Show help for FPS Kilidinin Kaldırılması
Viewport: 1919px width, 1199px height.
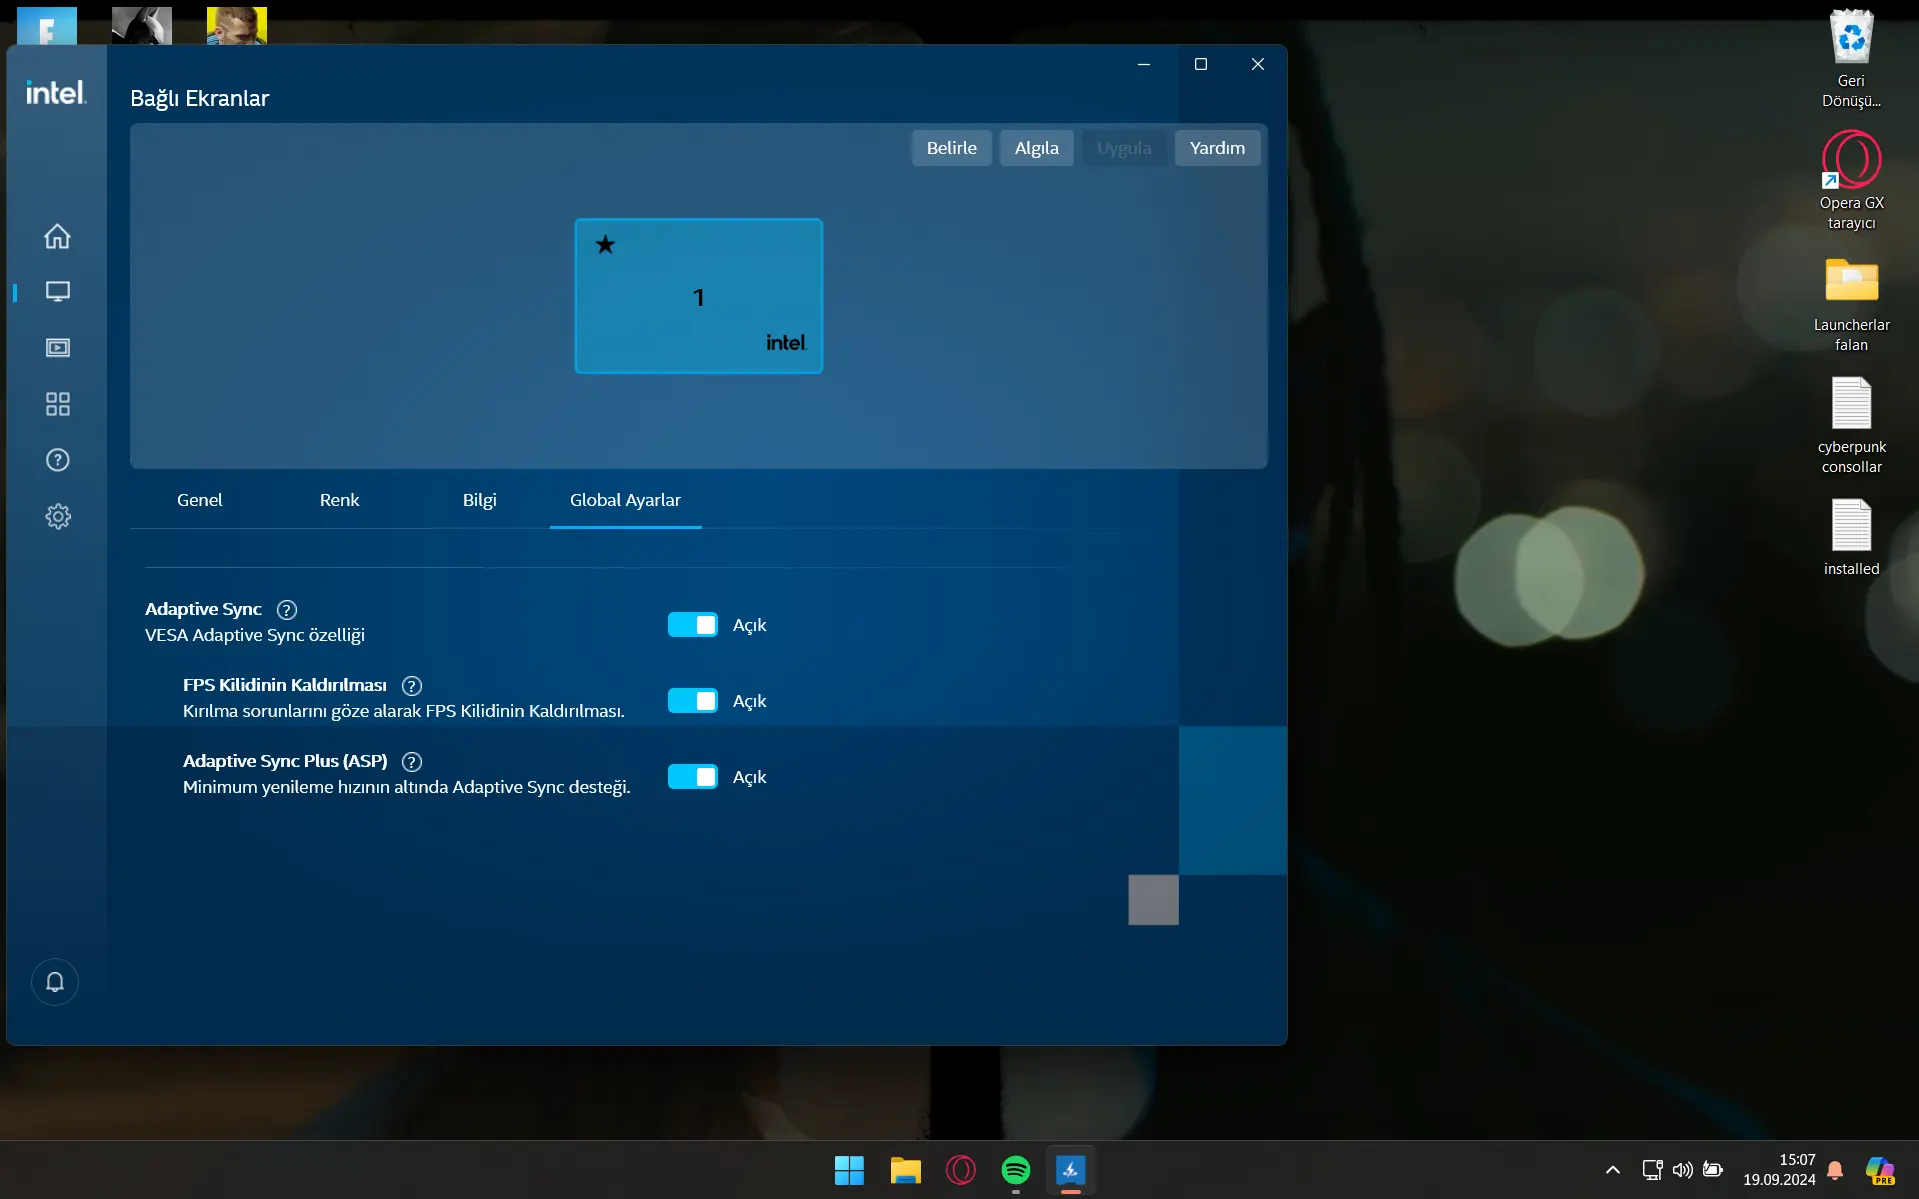411,686
